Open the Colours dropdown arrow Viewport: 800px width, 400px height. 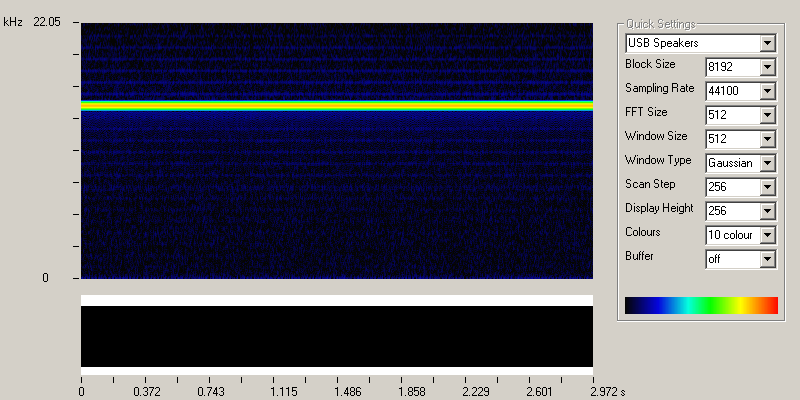pos(767,235)
